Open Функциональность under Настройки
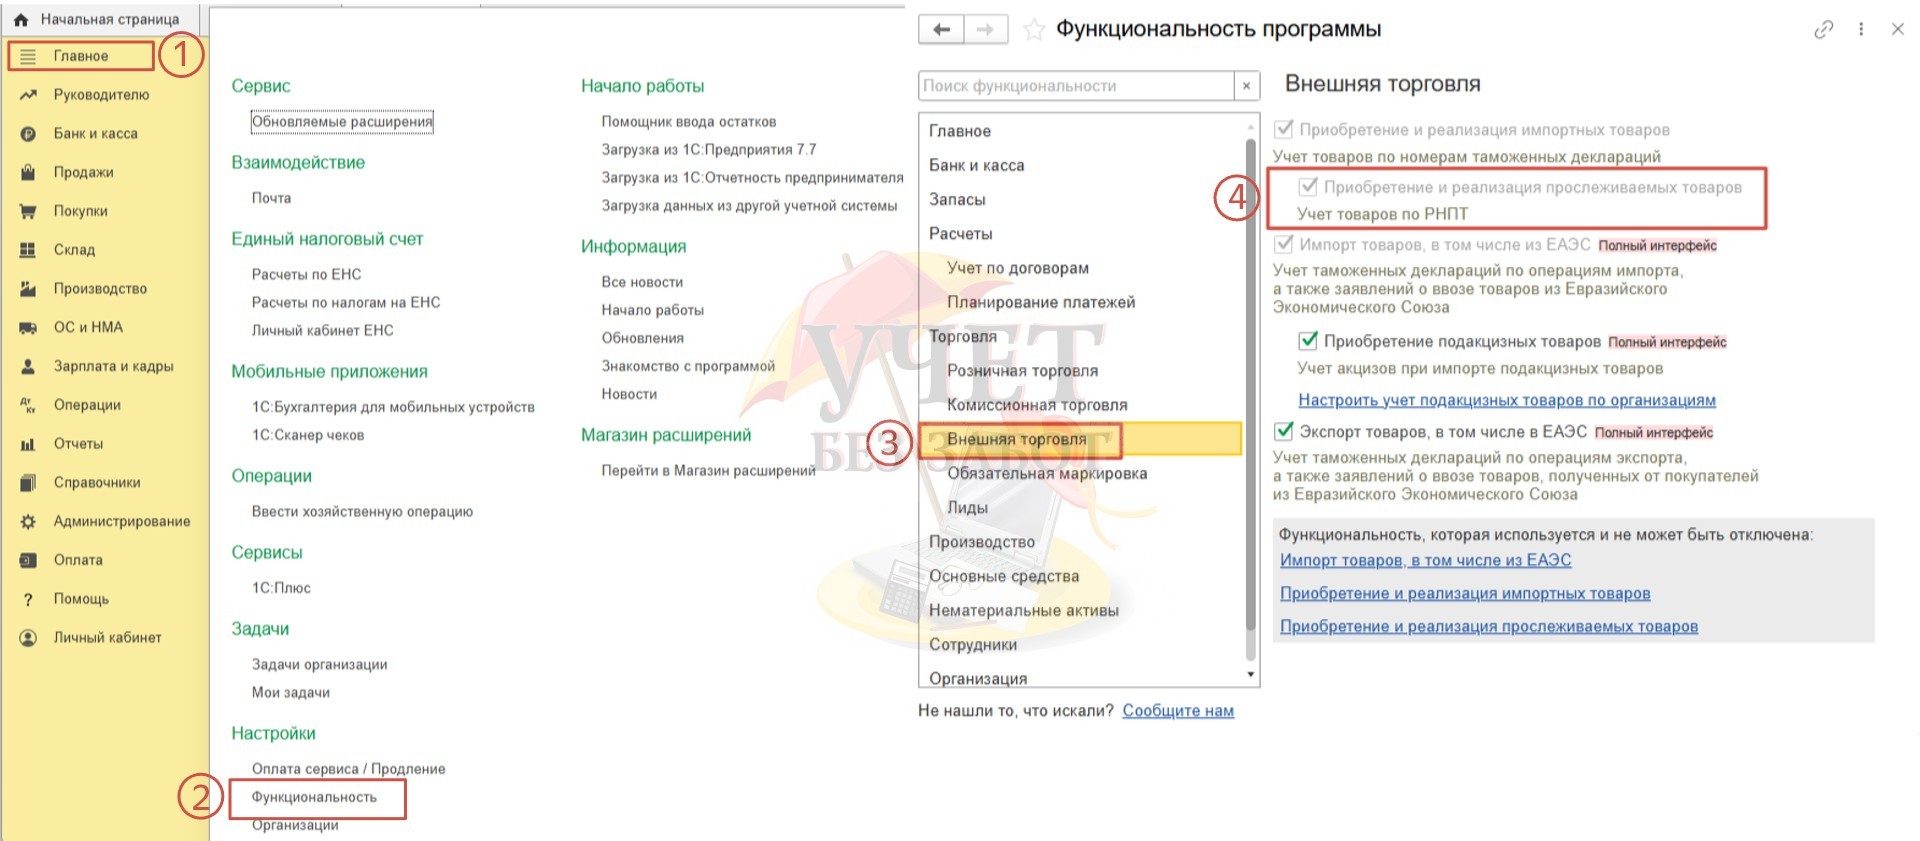This screenshot has width=1920, height=841. pos(314,797)
